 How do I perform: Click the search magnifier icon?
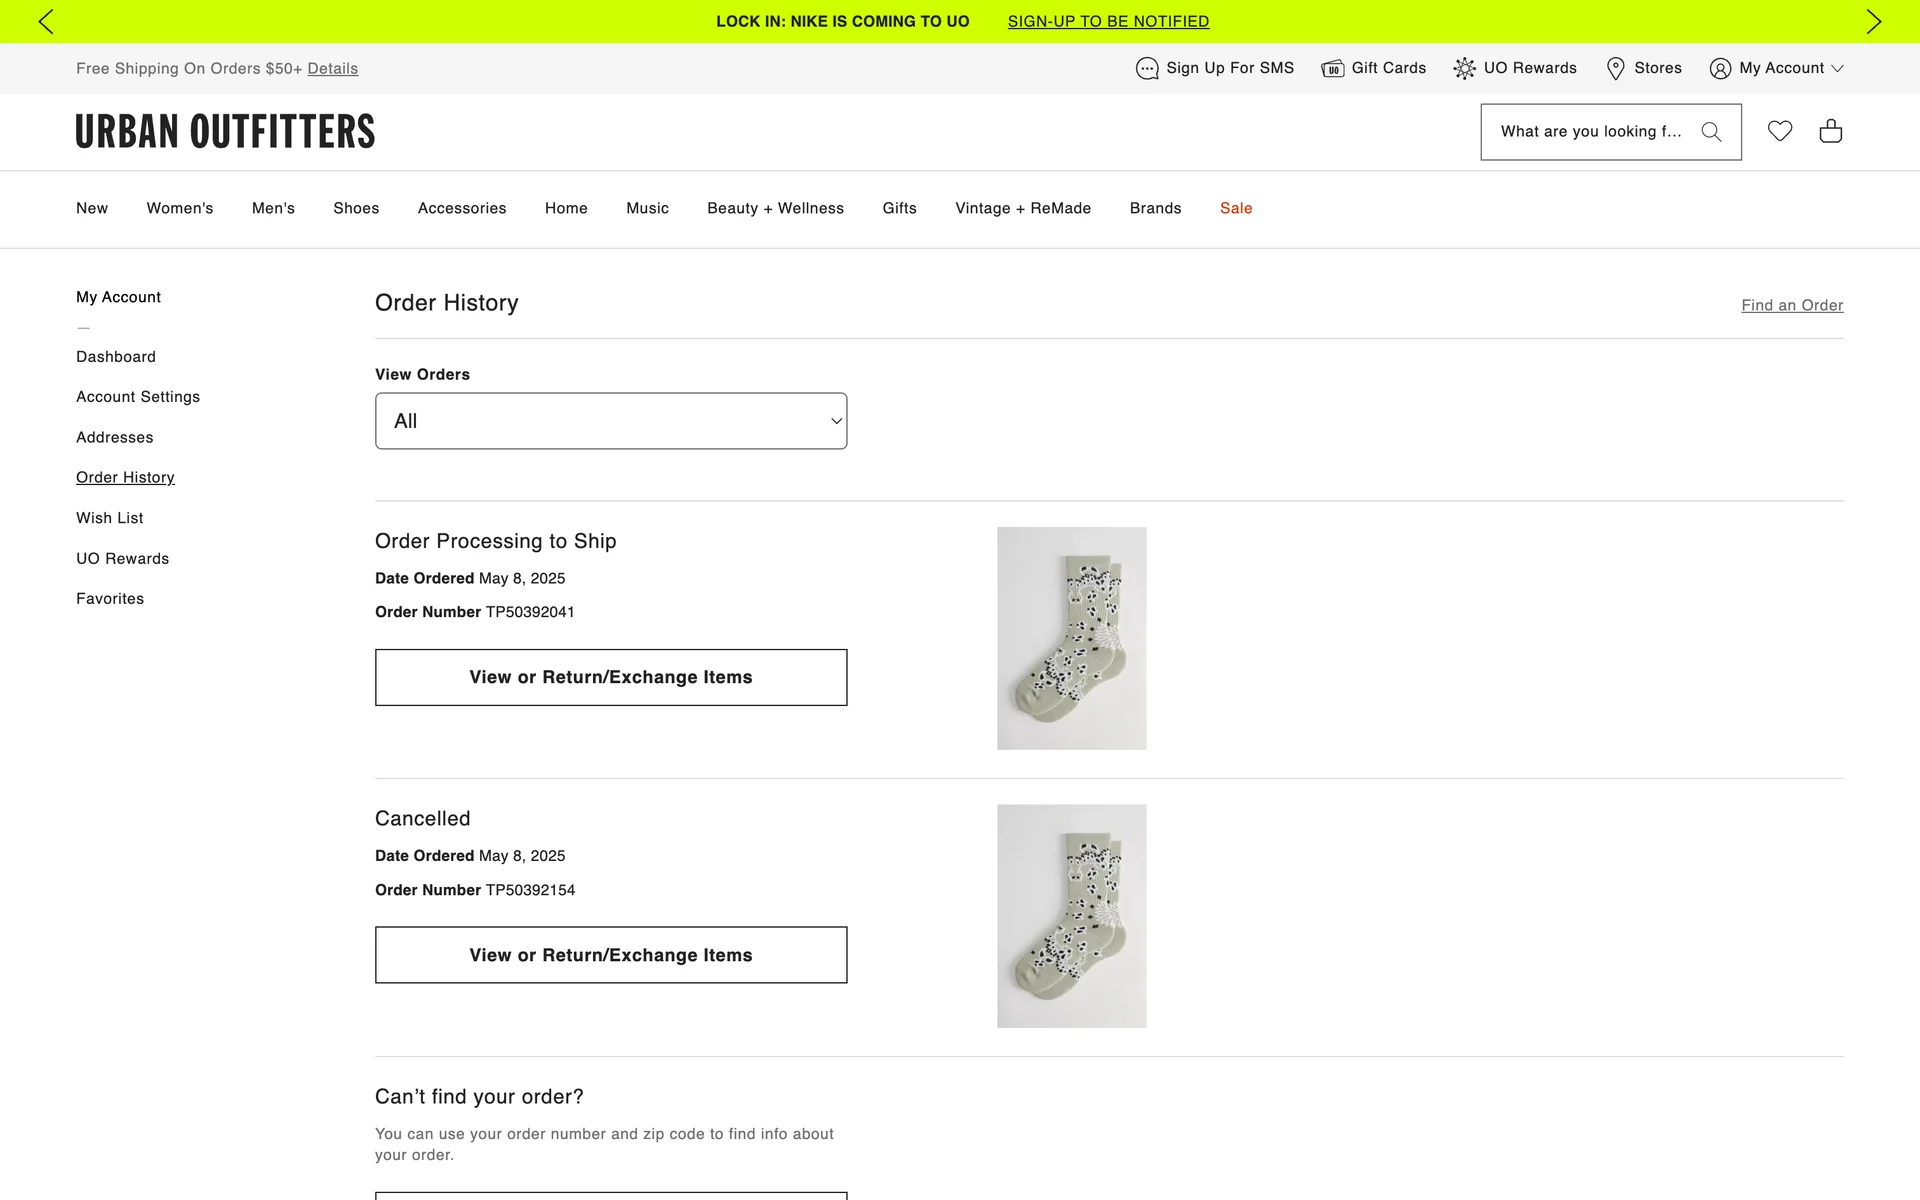click(x=1711, y=132)
